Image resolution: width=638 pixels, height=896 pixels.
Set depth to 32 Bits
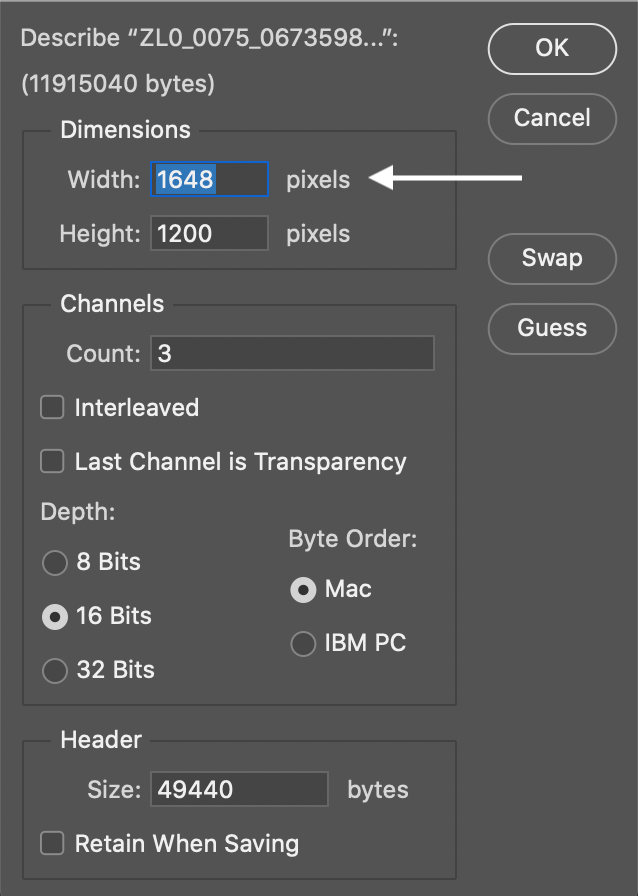coord(54,670)
